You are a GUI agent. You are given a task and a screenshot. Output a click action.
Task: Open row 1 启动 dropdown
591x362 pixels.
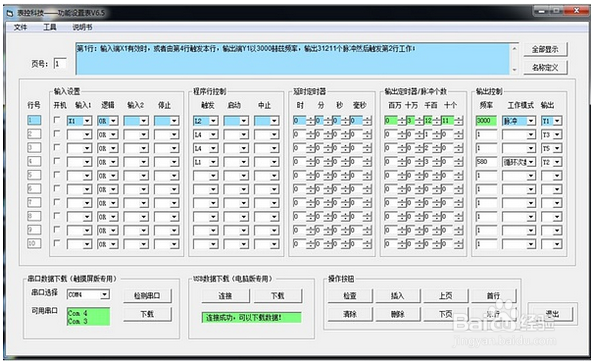click(x=236, y=121)
